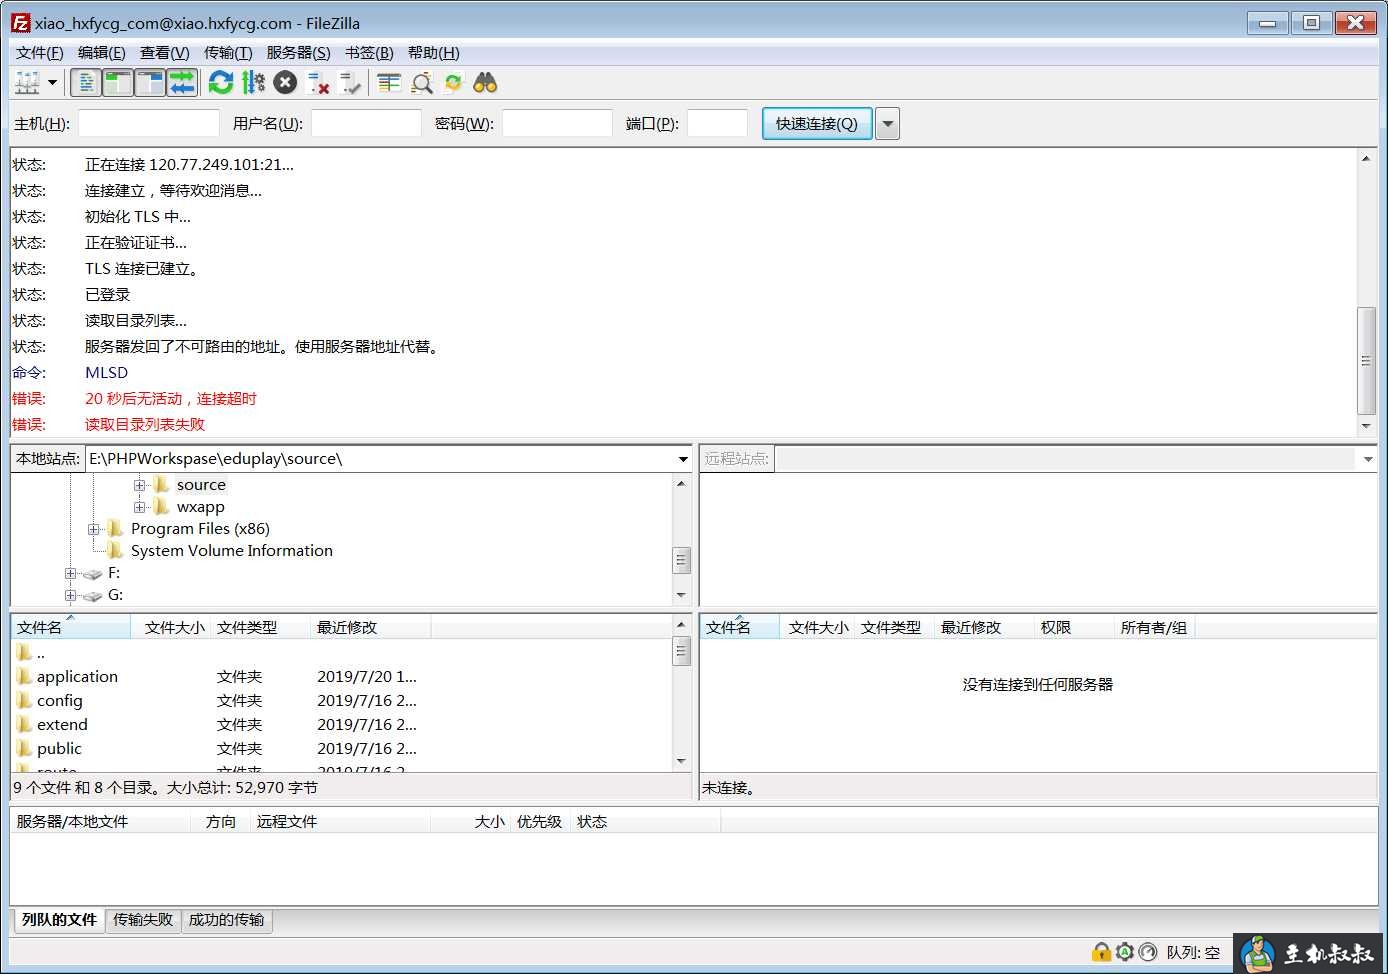Open 传输(T) menu

[x=228, y=53]
